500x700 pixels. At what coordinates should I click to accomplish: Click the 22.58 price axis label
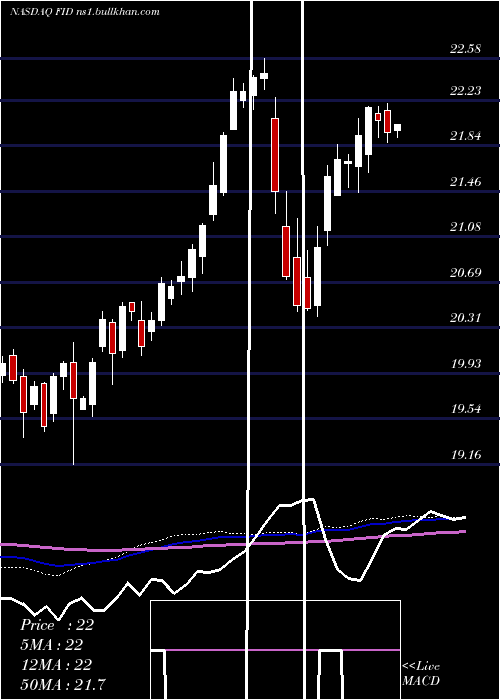pyautogui.click(x=466, y=49)
